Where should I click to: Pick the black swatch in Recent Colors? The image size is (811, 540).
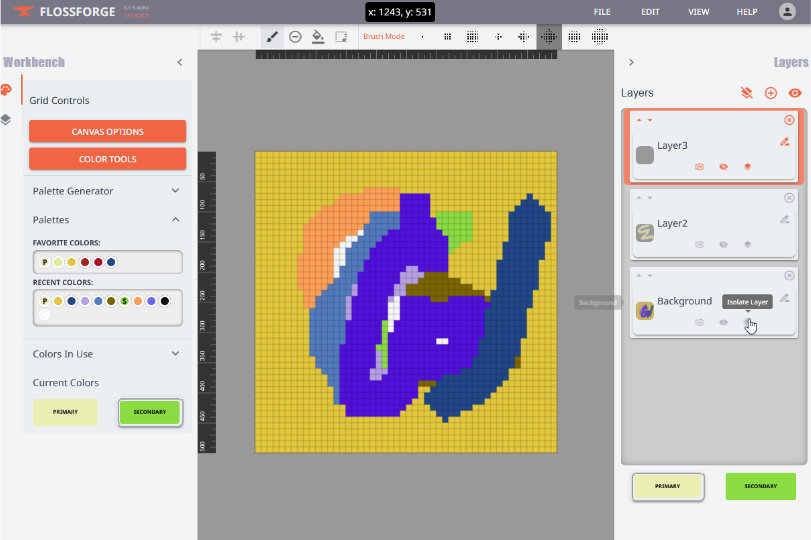coord(164,301)
